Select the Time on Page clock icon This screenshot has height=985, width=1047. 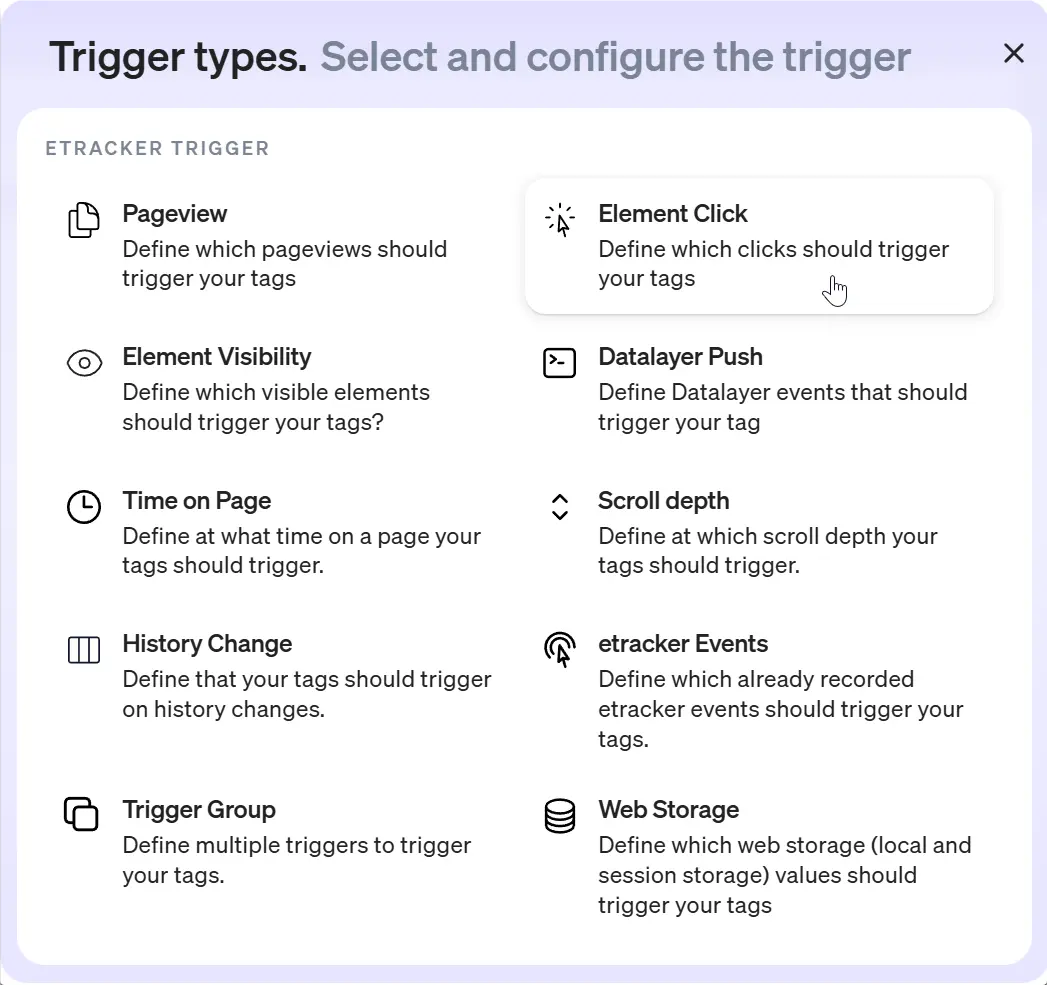[x=83, y=507]
